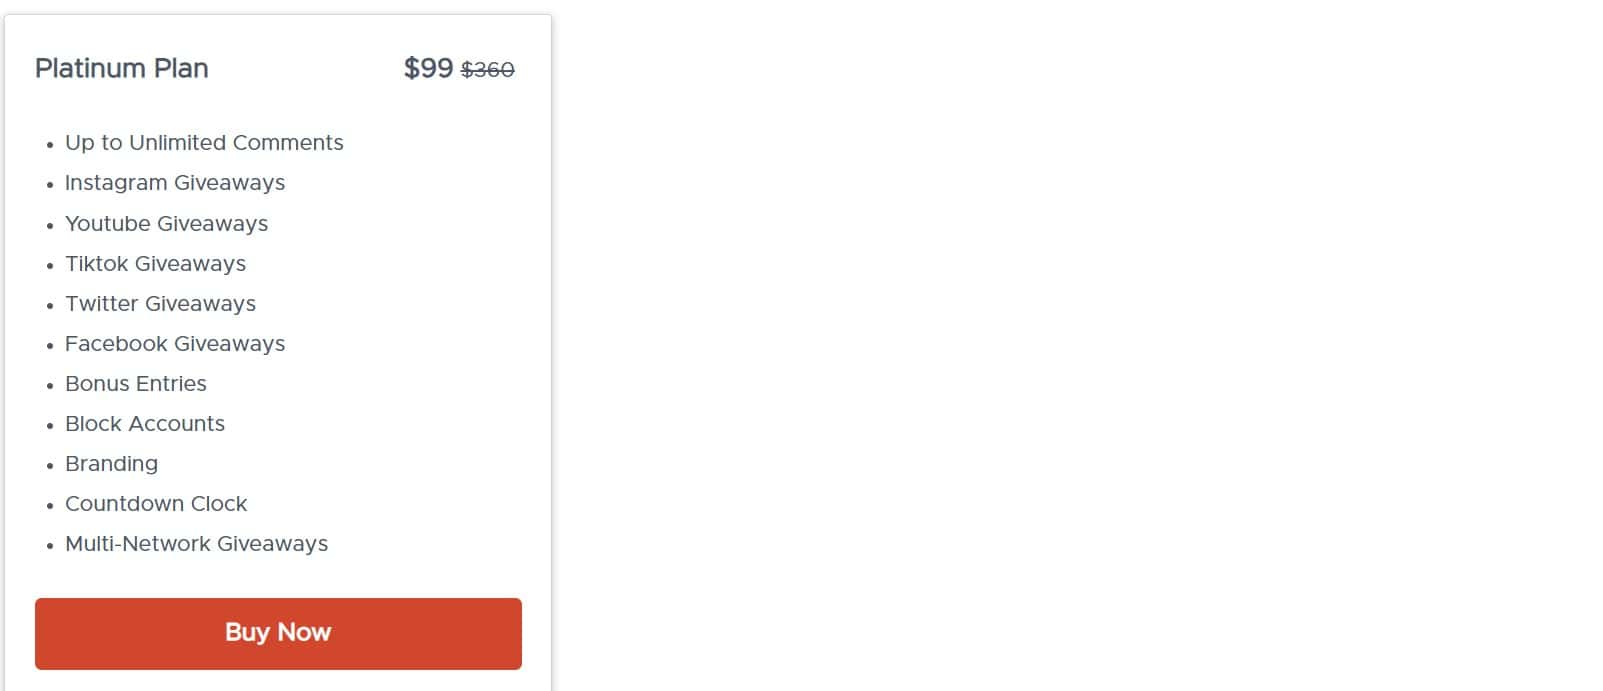Click the Buy Now button
Screen dimensions: 1603x691
278,633
